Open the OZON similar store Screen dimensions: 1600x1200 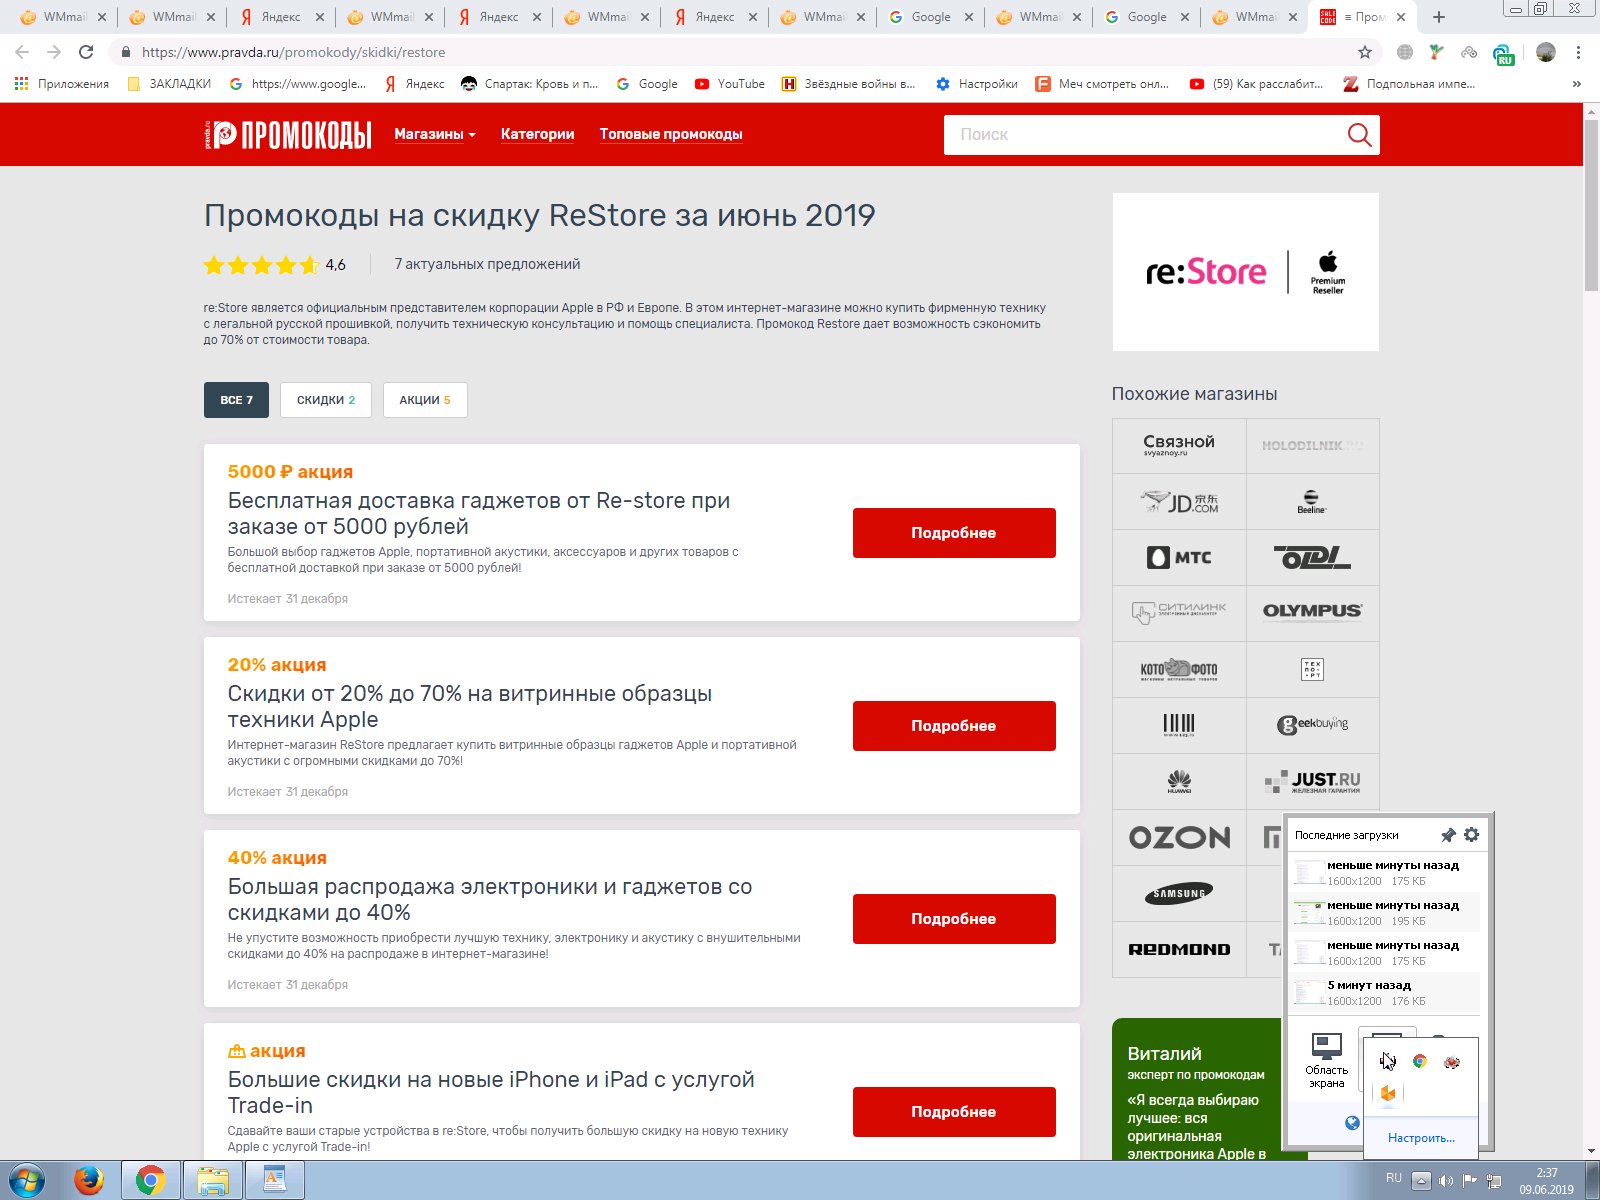1179,838
